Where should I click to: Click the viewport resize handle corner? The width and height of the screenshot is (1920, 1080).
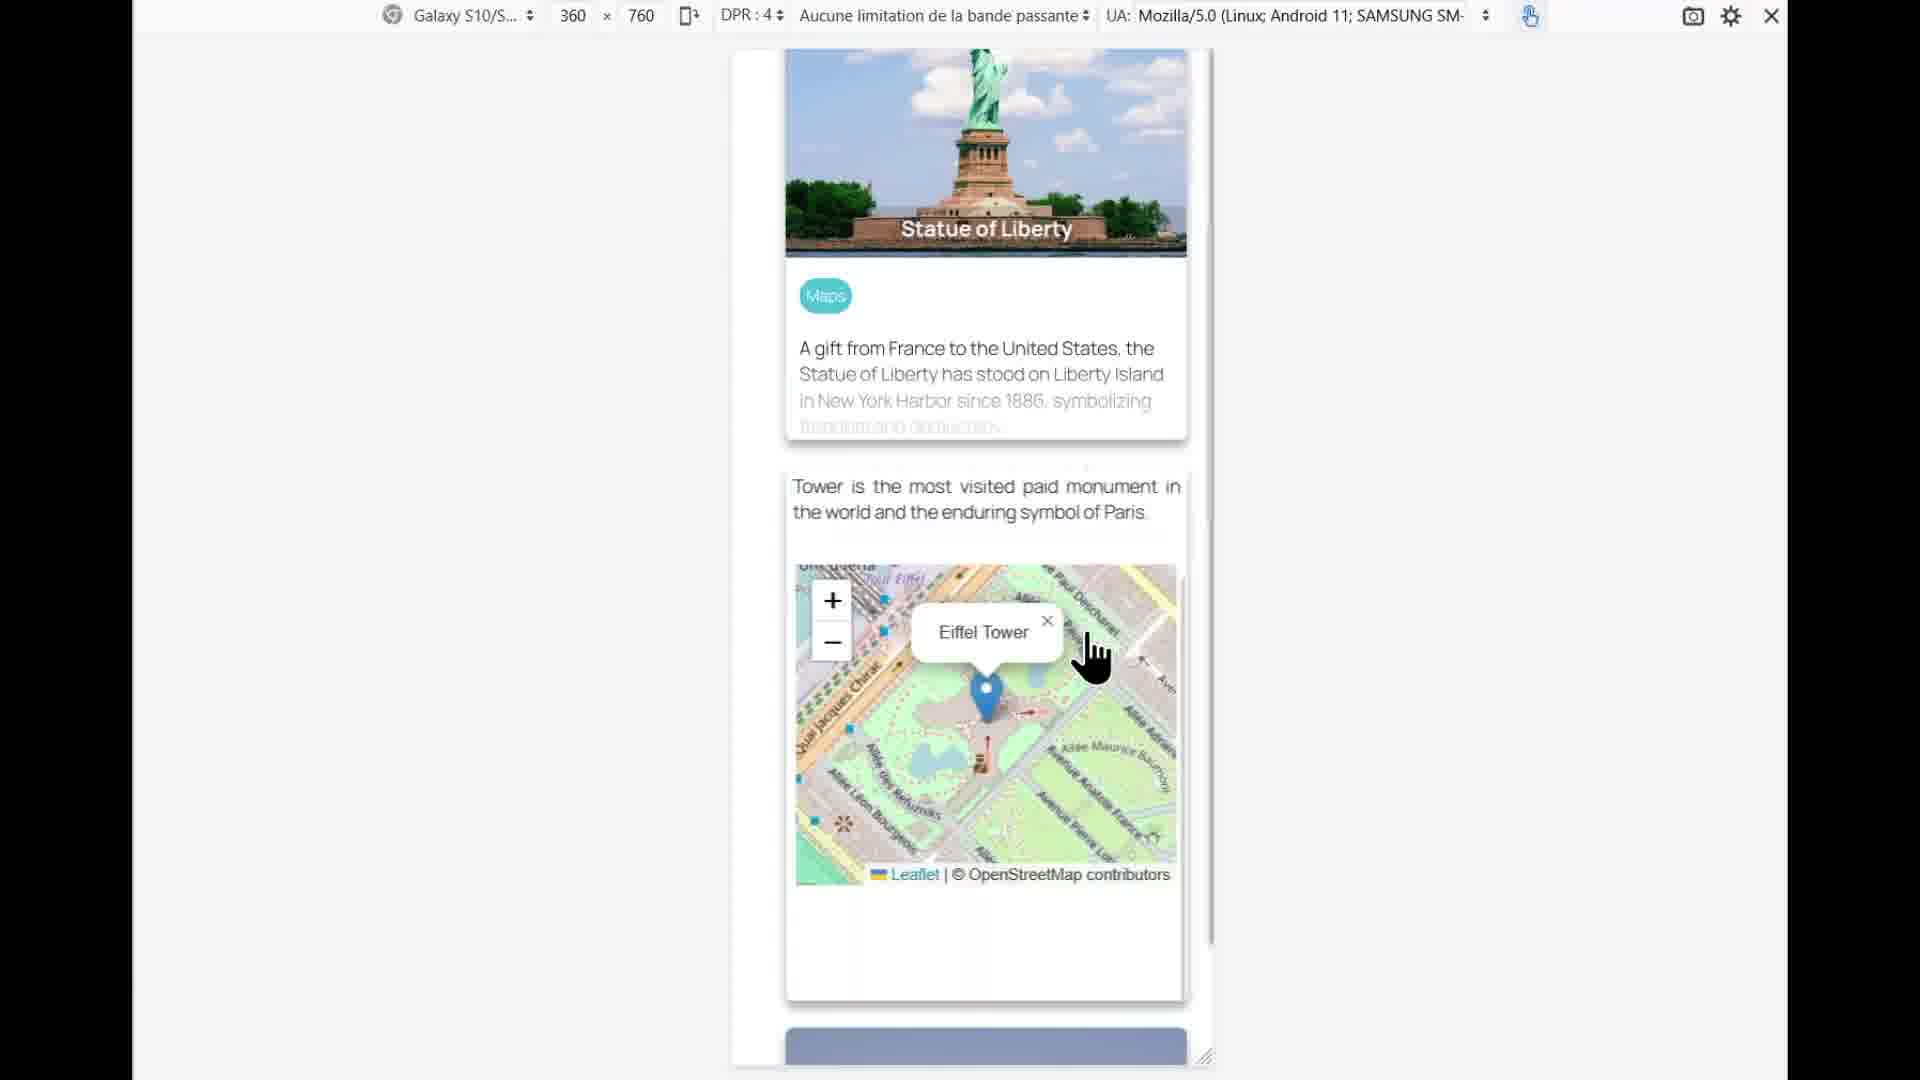coord(1205,1056)
